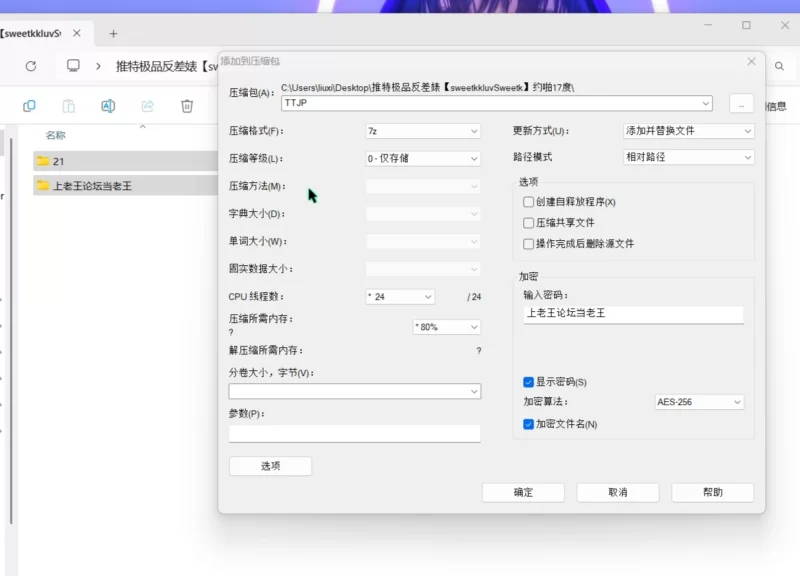
Task: Click the Share icon in Explorer toolbar
Action: [x=147, y=106]
